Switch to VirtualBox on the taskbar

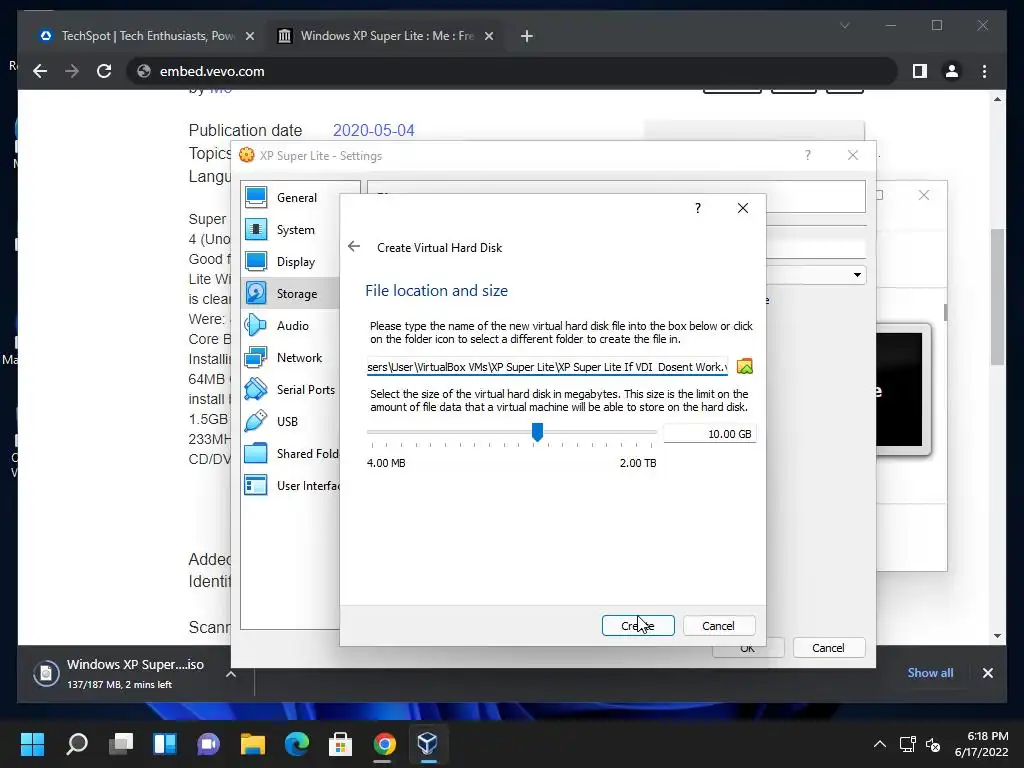428,743
